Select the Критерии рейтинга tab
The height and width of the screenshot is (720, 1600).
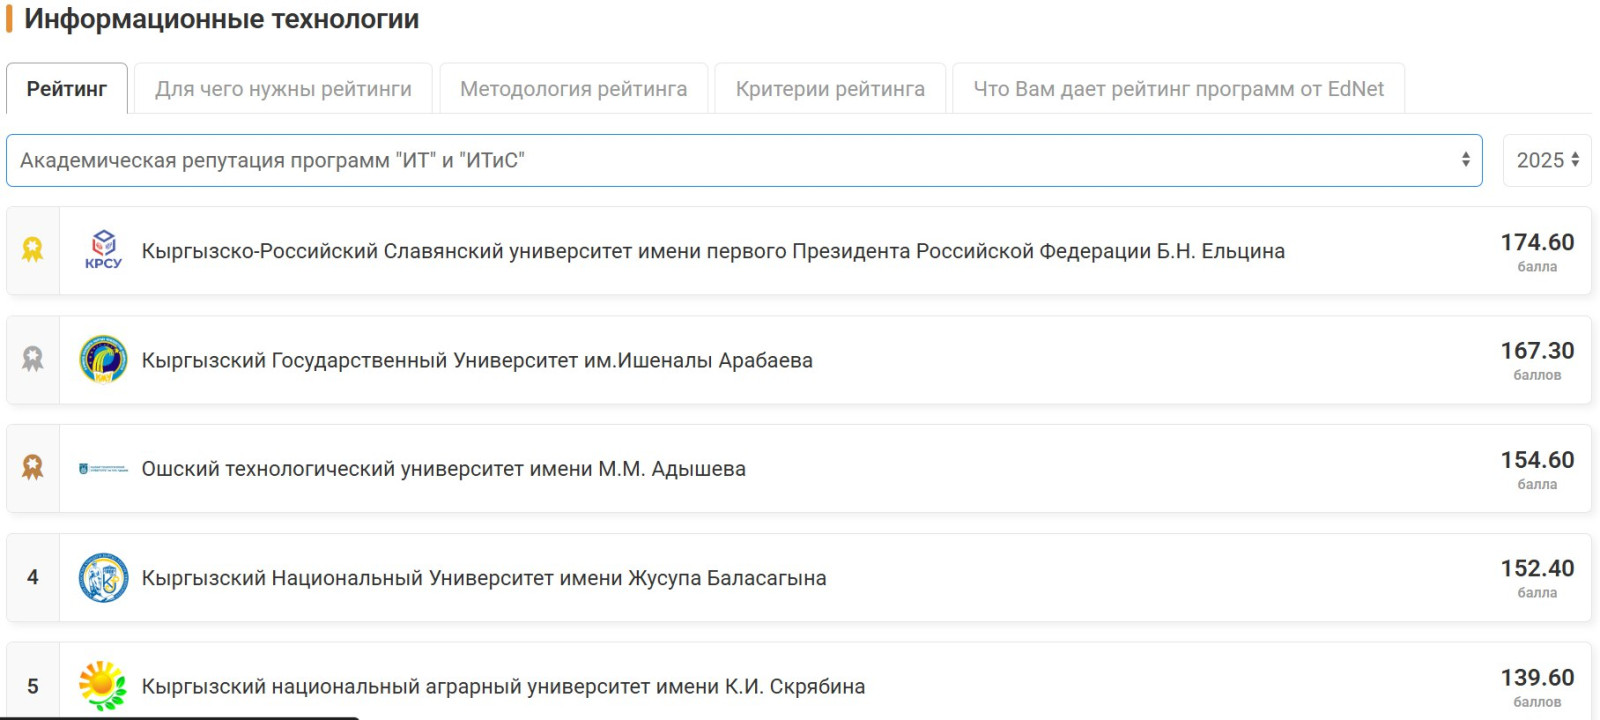(x=830, y=89)
